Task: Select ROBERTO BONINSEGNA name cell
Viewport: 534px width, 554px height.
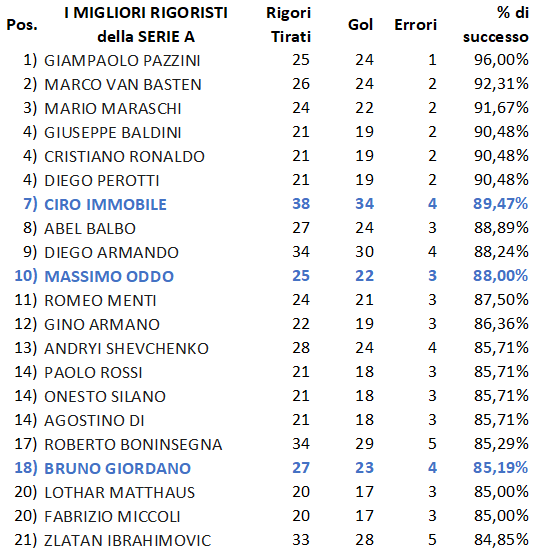Action: coord(133,444)
